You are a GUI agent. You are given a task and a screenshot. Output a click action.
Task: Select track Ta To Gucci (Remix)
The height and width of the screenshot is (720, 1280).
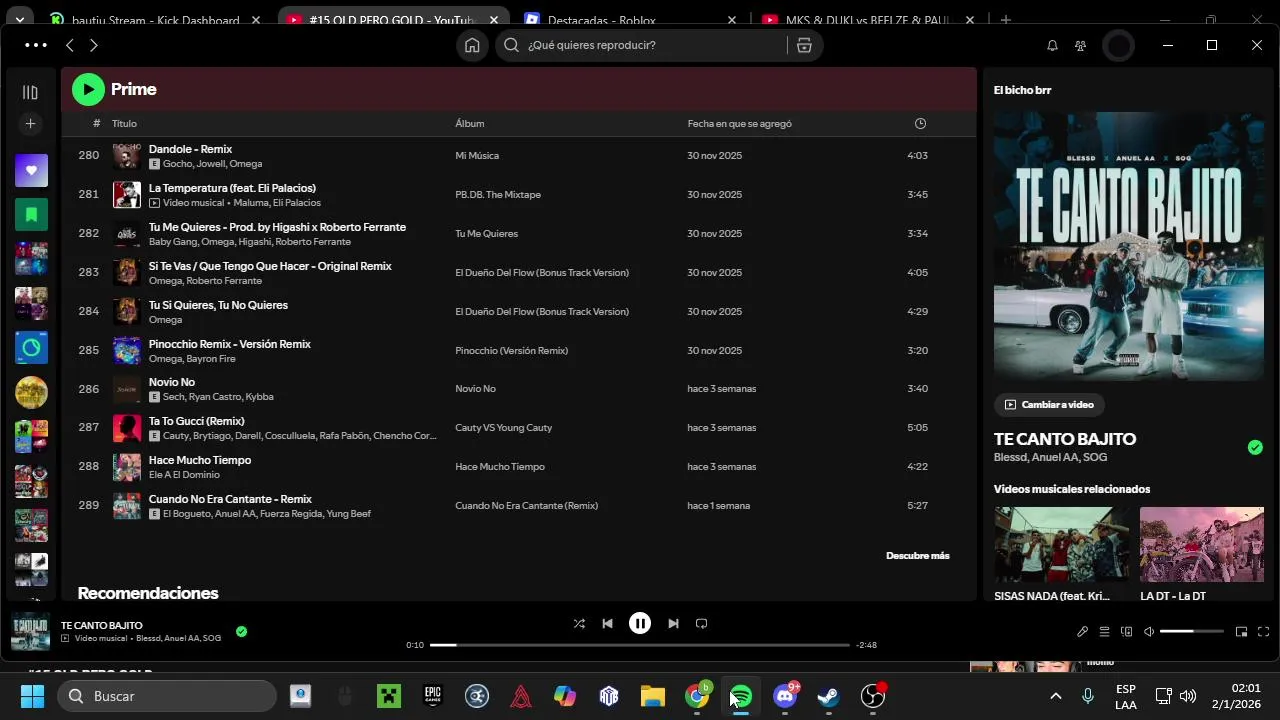point(196,421)
